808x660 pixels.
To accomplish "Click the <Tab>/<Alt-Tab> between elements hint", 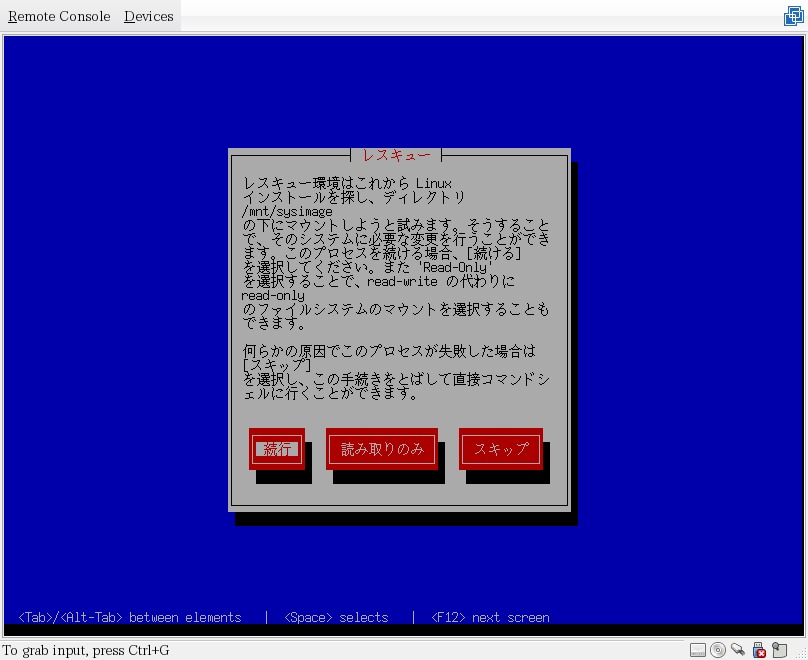I will click(129, 617).
